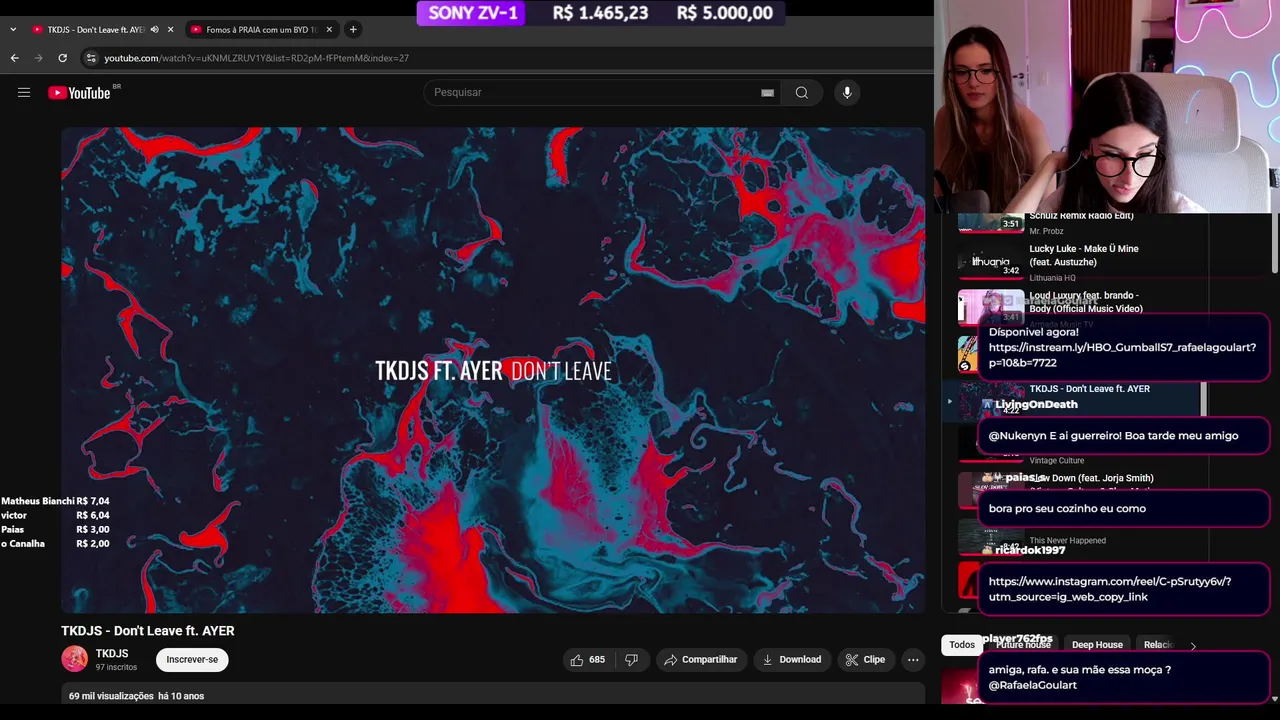Viewport: 1280px width, 720px height.
Task: Reload the current page
Action: tap(62, 58)
